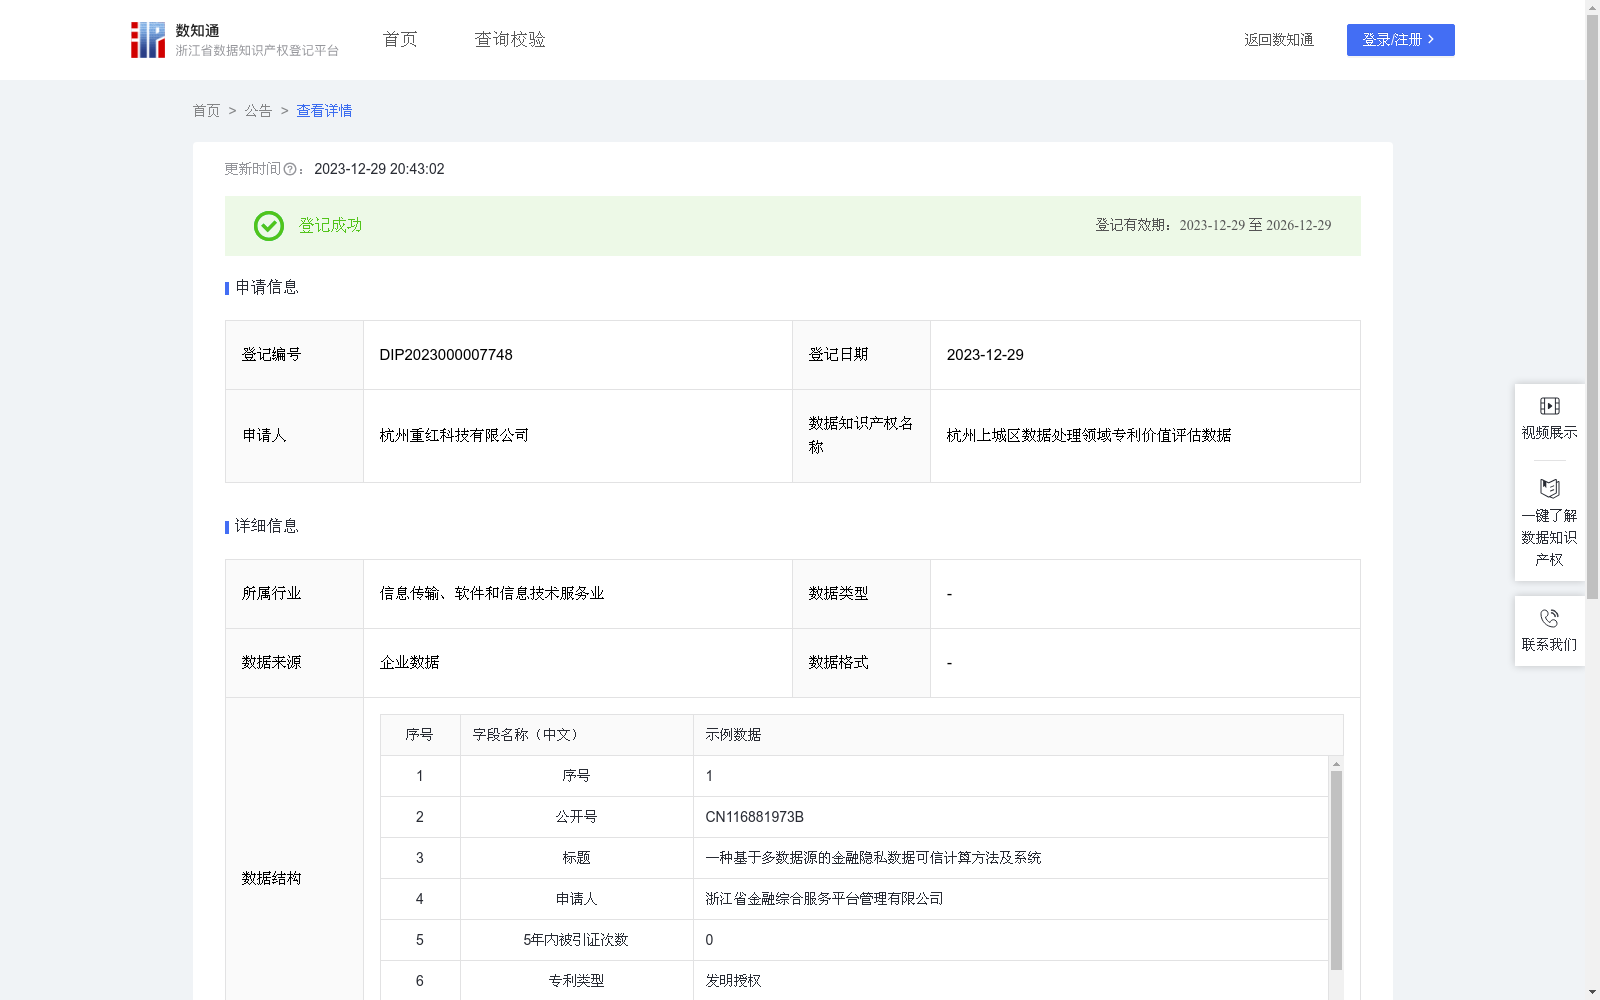Click the 5年内被引证次数 field cell

click(576, 940)
